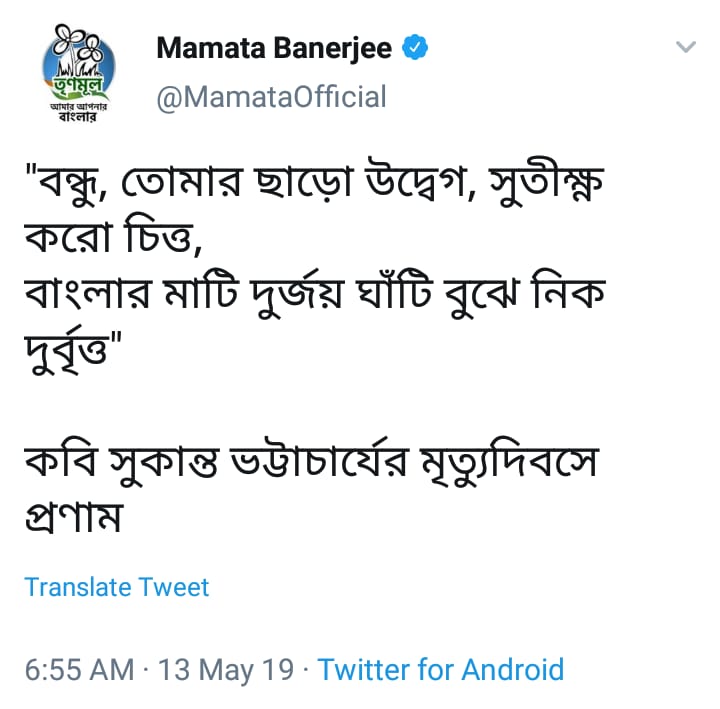This screenshot has width=720, height=709.
Task: Click the 6:55 AM timestamp
Action: [79, 670]
